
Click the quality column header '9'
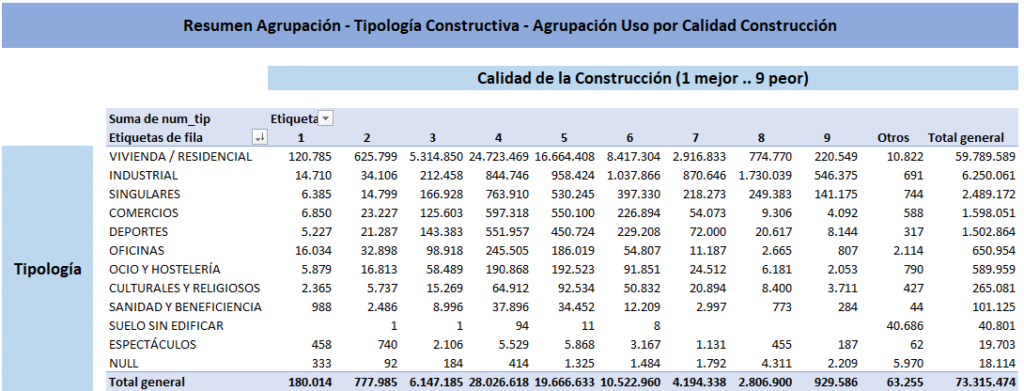click(827, 138)
